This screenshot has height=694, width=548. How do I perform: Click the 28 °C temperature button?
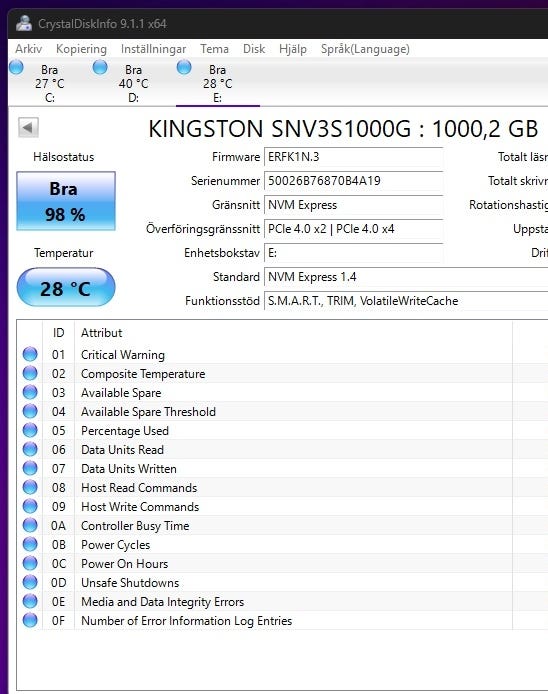tap(66, 287)
